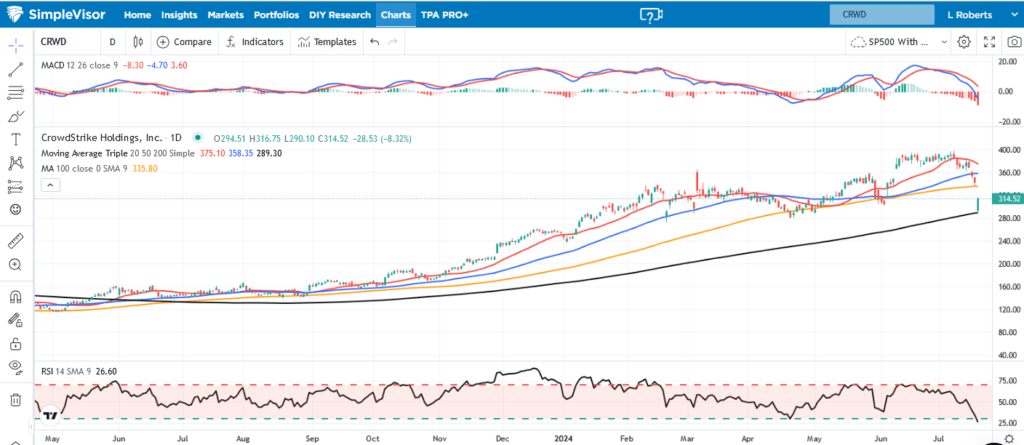The width and height of the screenshot is (1024, 445).
Task: Open the video help icon
Action: coord(650,15)
